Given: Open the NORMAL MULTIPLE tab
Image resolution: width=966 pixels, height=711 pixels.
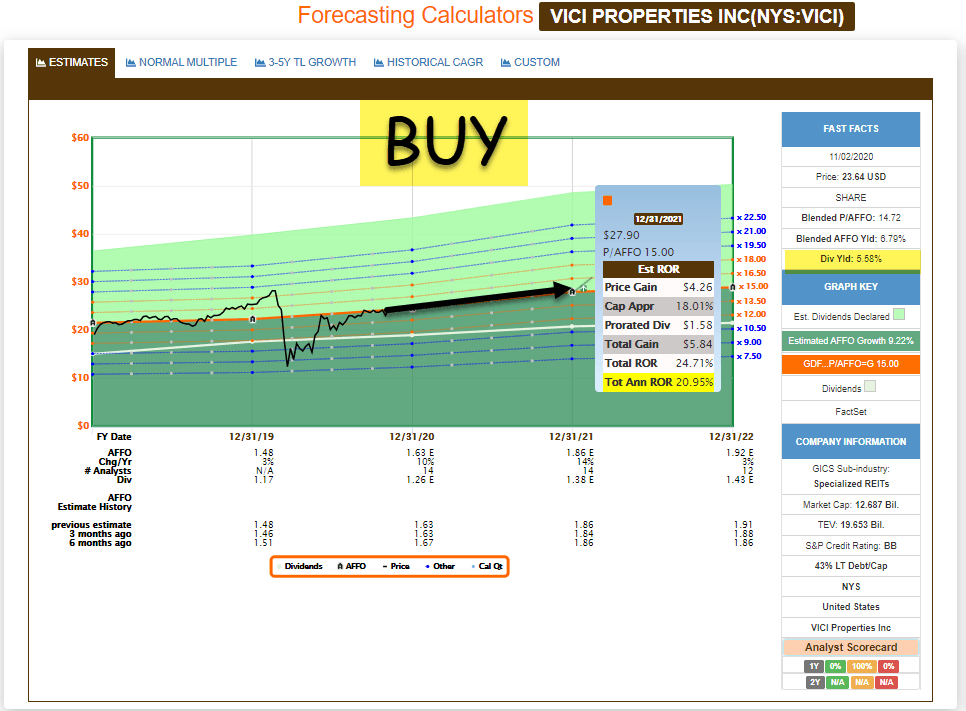Looking at the screenshot, I should tap(181, 62).
